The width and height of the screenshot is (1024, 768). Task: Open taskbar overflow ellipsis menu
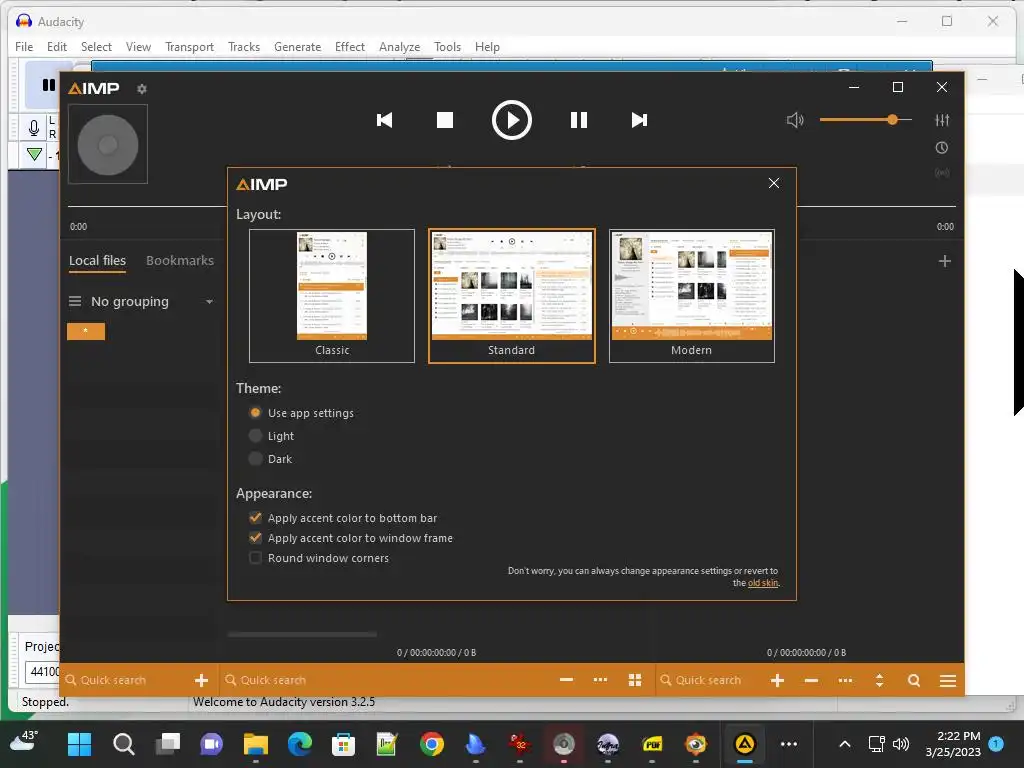pyautogui.click(x=789, y=744)
